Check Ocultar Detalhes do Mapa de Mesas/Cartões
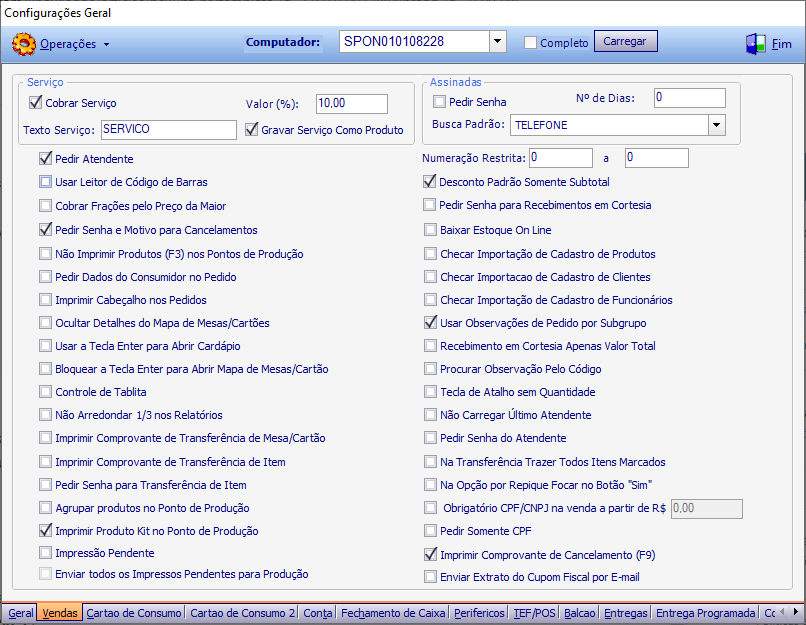The width and height of the screenshot is (806, 625). (46, 323)
